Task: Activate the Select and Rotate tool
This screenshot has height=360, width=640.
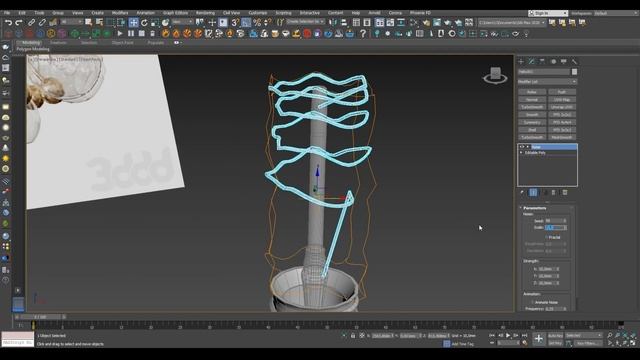Action: tap(144, 22)
